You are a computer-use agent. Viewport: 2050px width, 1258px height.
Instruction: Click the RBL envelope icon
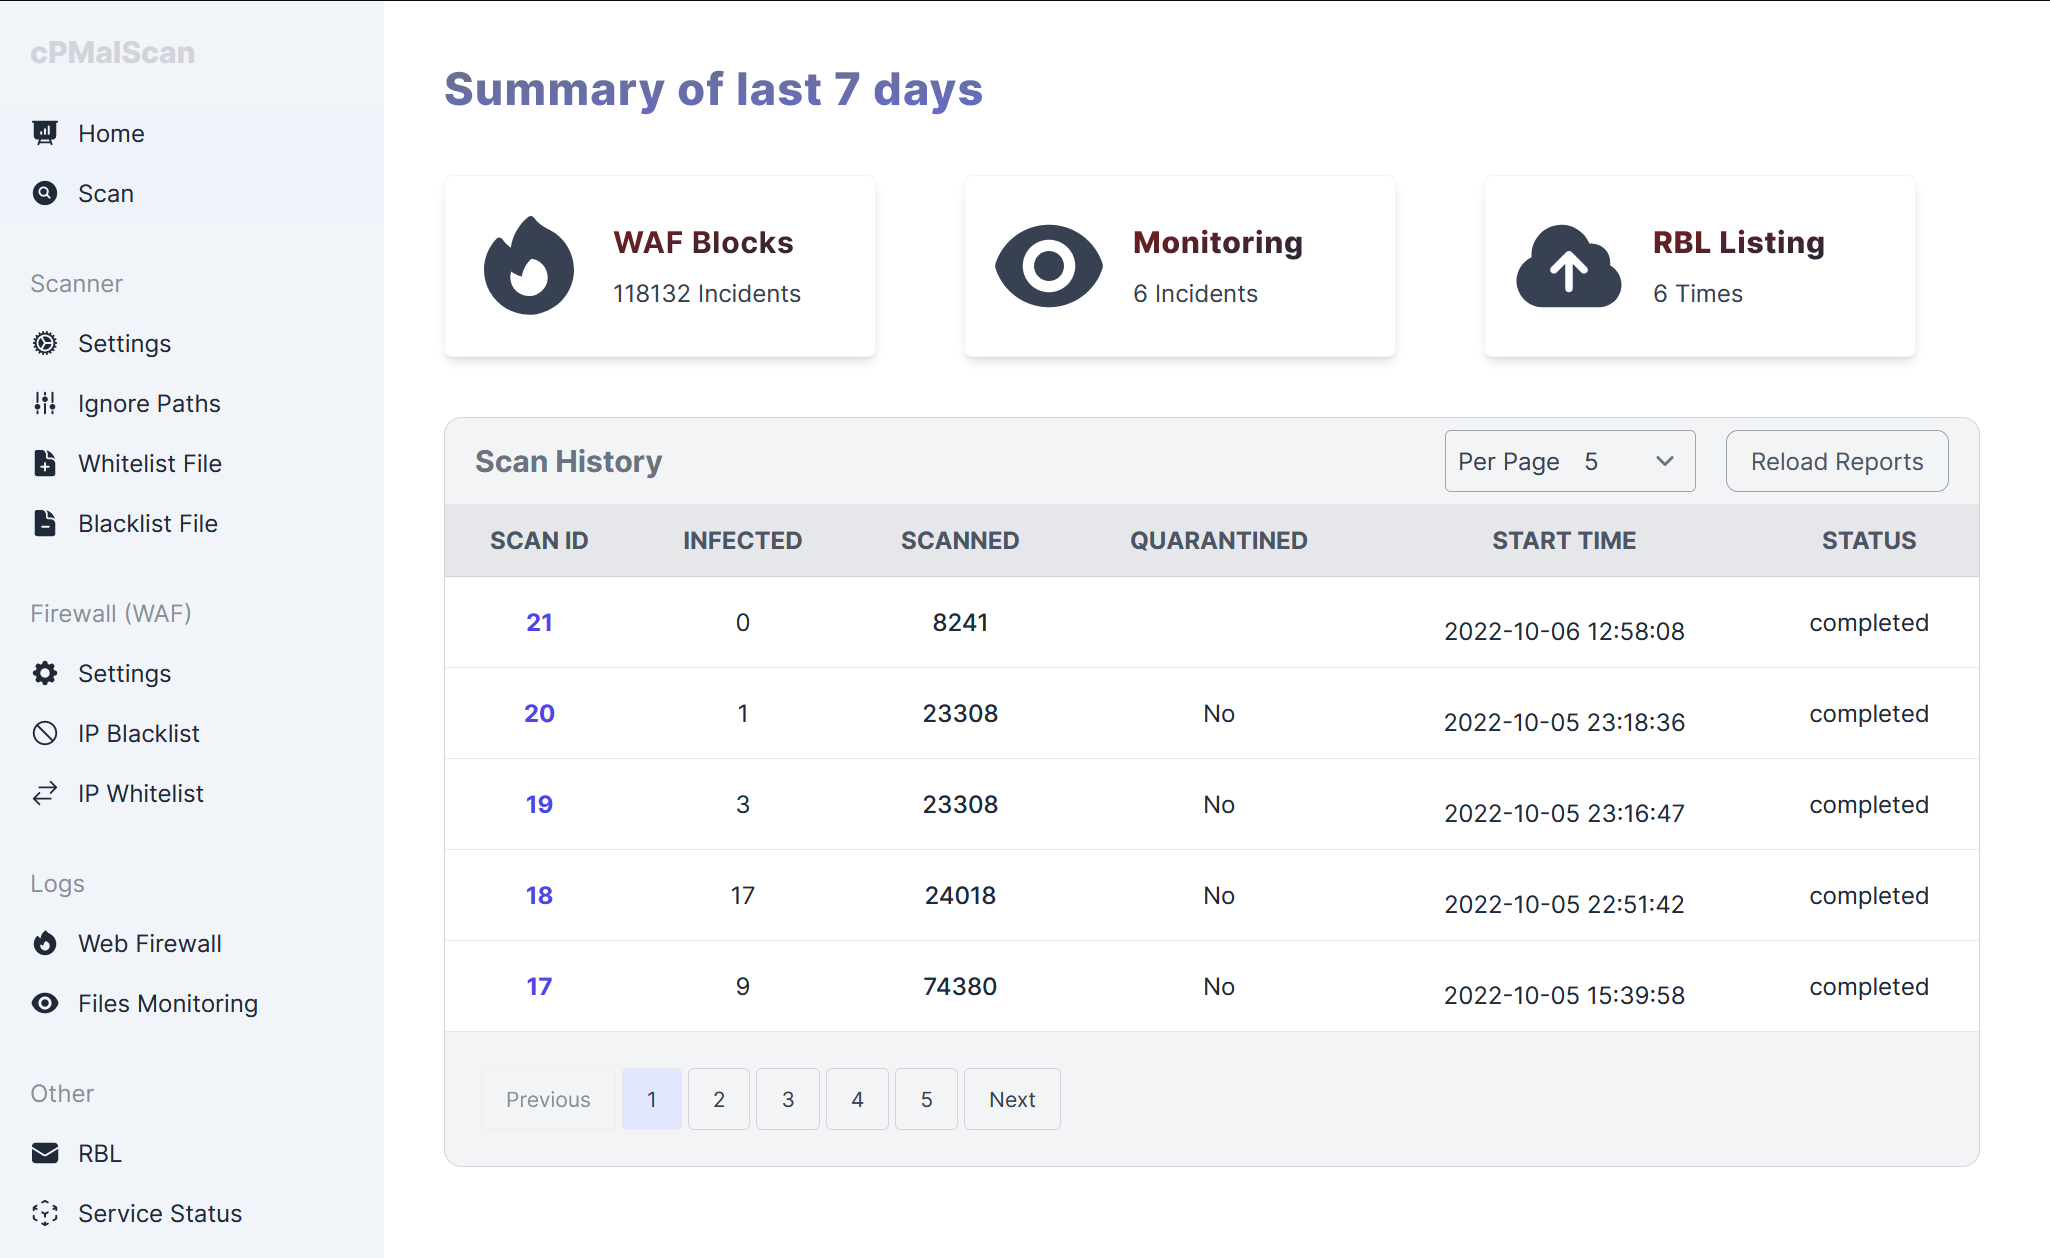point(45,1153)
